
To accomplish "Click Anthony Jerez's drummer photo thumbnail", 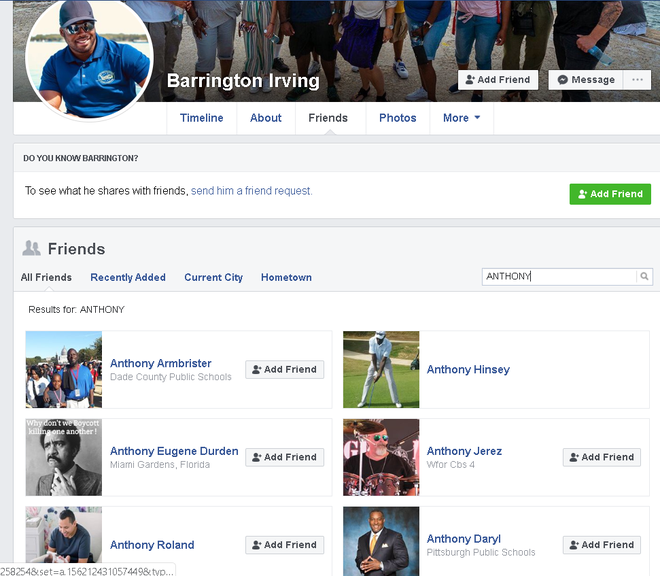I will click(381, 457).
